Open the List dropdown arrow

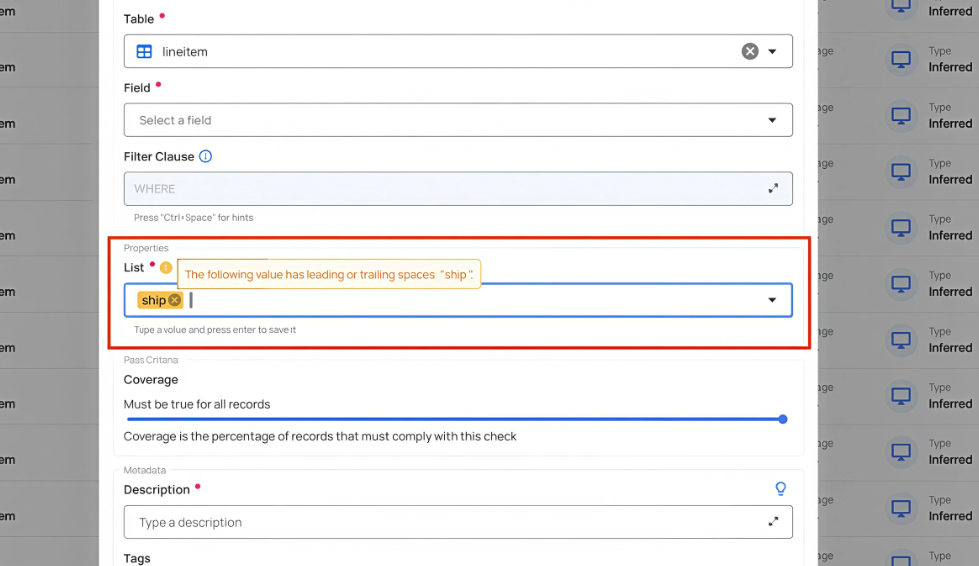[772, 300]
